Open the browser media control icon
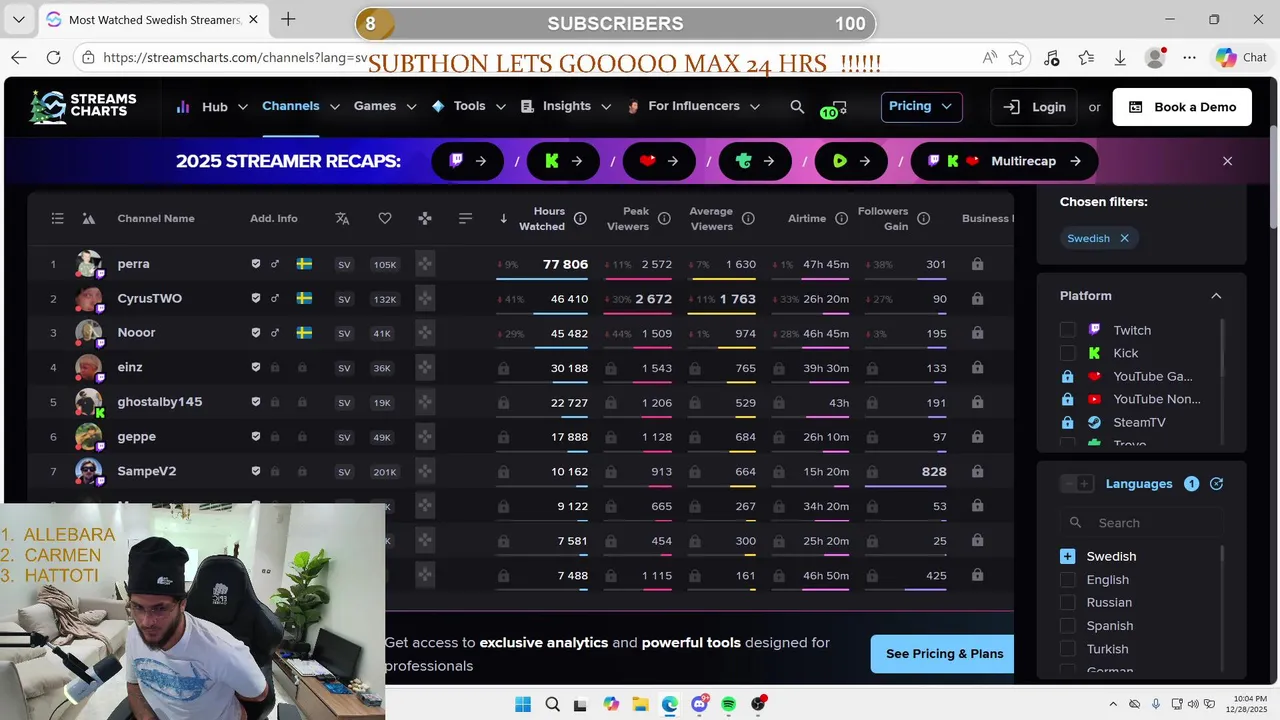 coord(1051,58)
